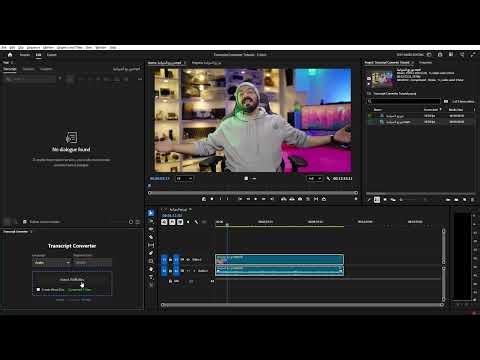Switch Project panel to list view

tap(377, 200)
